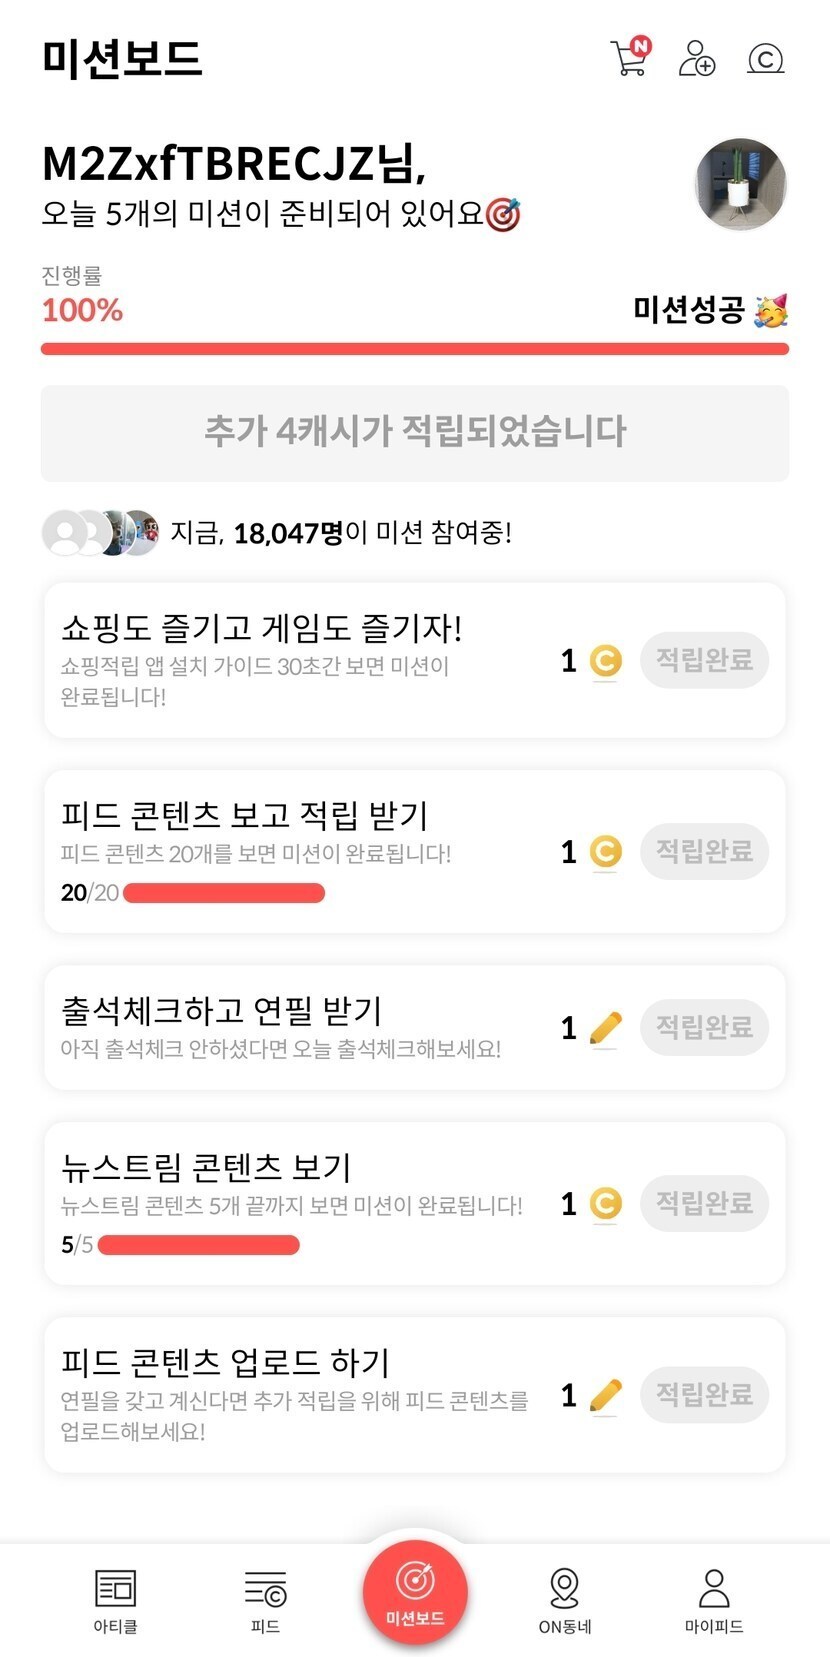The width and height of the screenshot is (830, 1657).
Task: Tap the profile picture thumbnail
Action: point(740,184)
